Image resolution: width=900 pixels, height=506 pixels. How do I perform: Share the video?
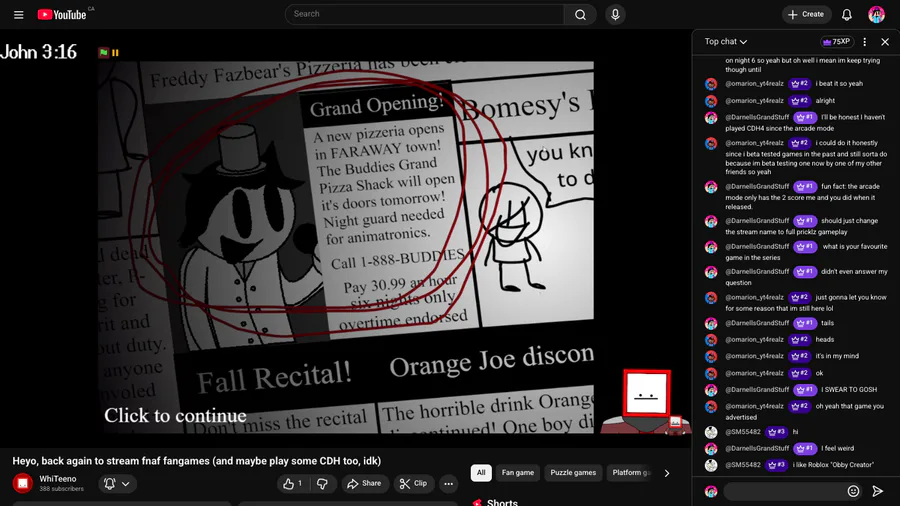coord(364,484)
